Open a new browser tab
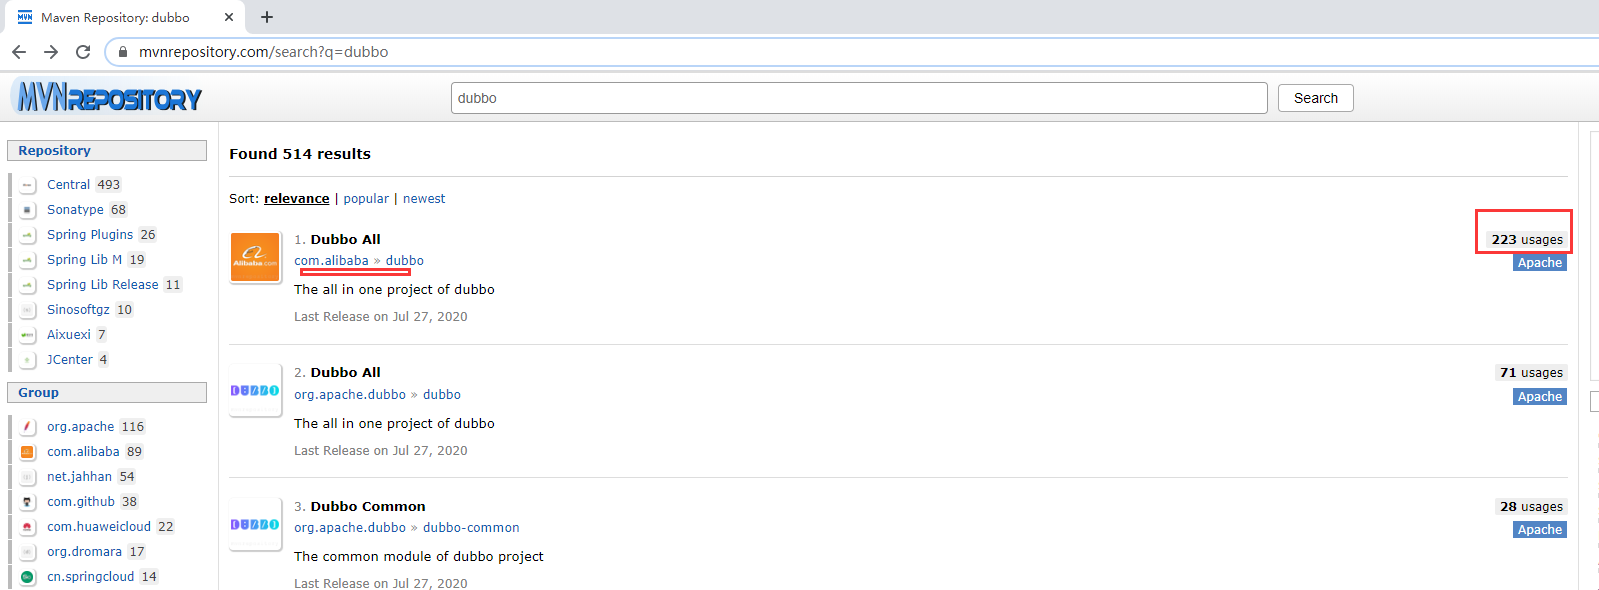 click(267, 17)
